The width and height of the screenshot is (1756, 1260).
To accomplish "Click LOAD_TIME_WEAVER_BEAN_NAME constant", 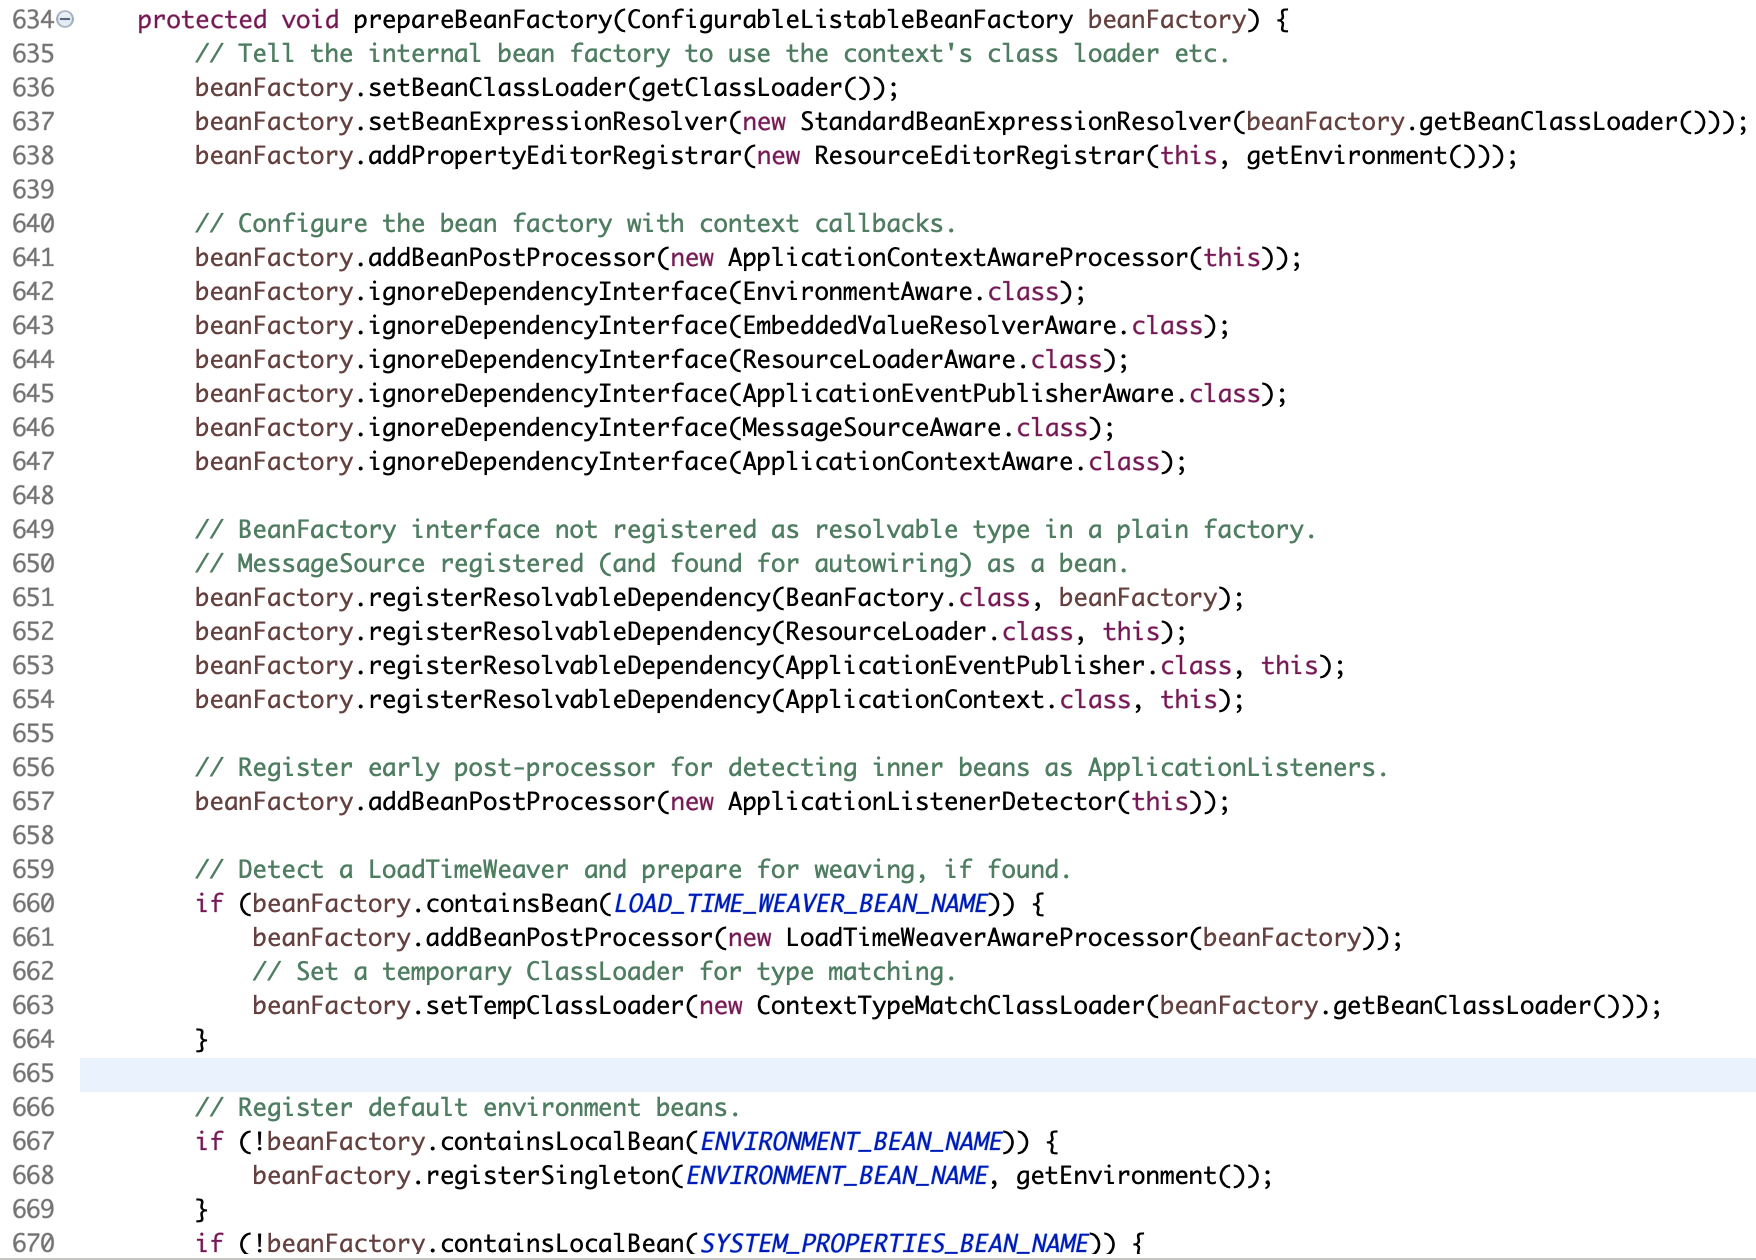I will pyautogui.click(x=801, y=904).
